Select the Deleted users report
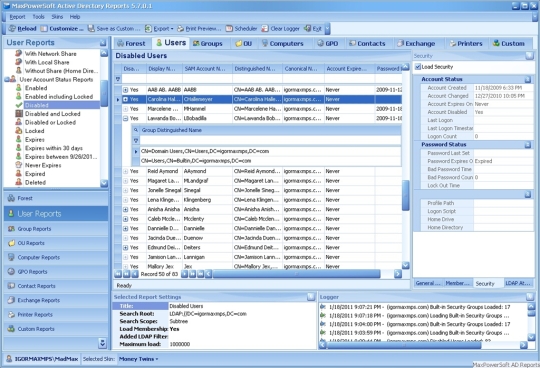Image resolution: width=540 pixels, height=368 pixels. (x=35, y=182)
